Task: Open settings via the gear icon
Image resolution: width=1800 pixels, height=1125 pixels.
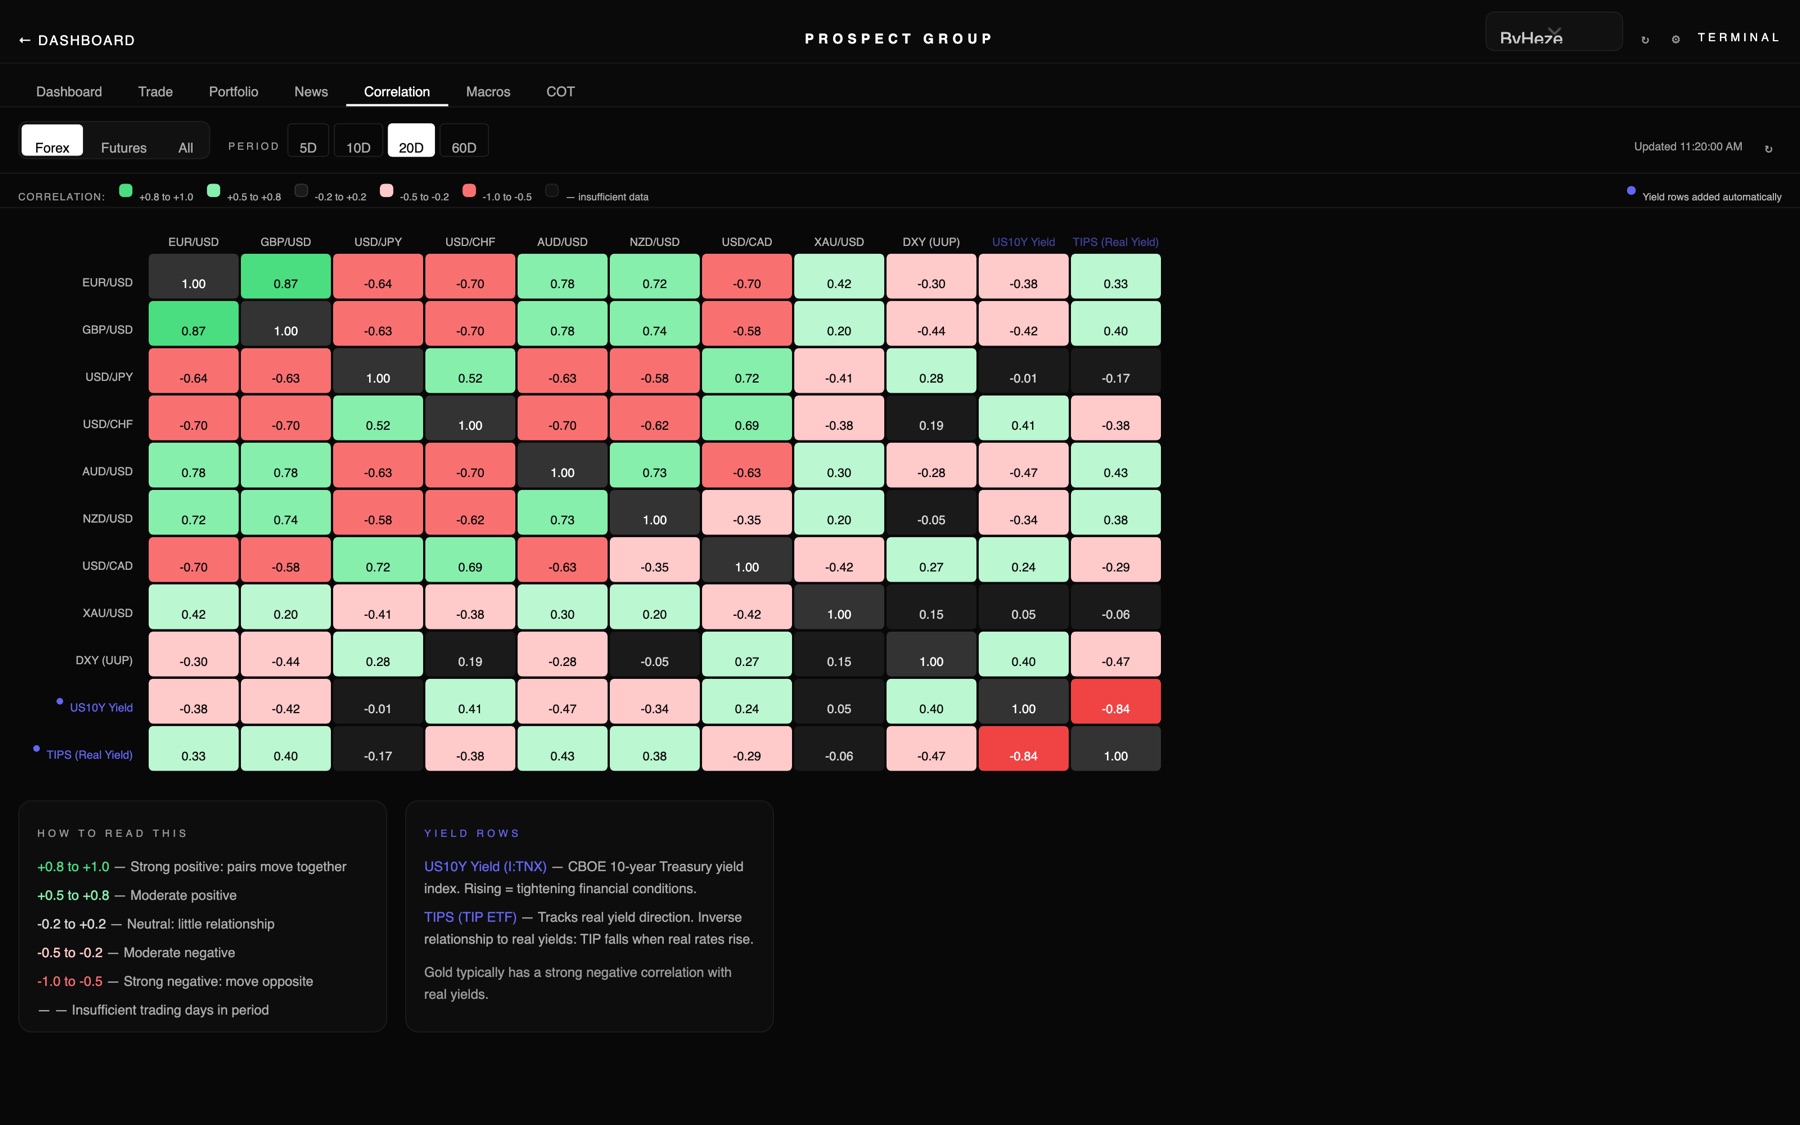Action: coord(1676,40)
